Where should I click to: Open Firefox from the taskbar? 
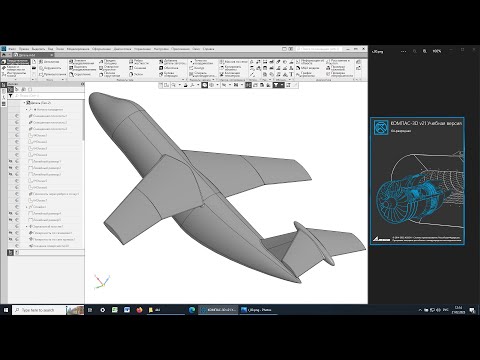(139, 310)
